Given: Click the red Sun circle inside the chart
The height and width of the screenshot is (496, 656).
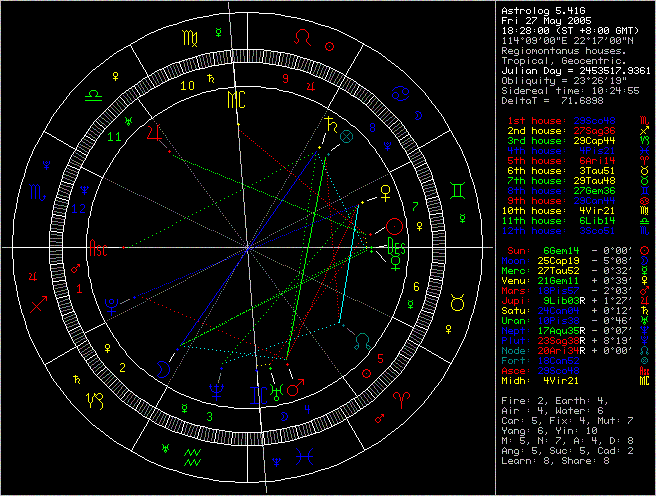Looking at the screenshot, I should point(394,227).
